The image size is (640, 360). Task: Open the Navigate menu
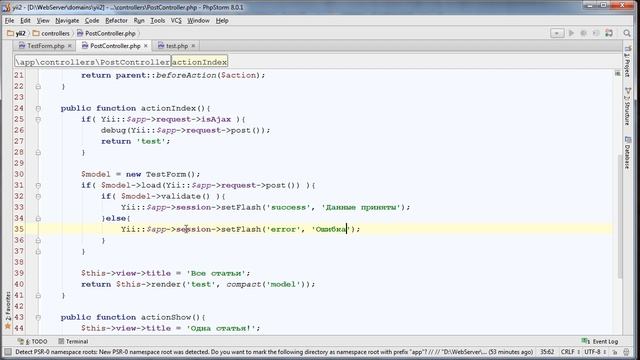67,20
